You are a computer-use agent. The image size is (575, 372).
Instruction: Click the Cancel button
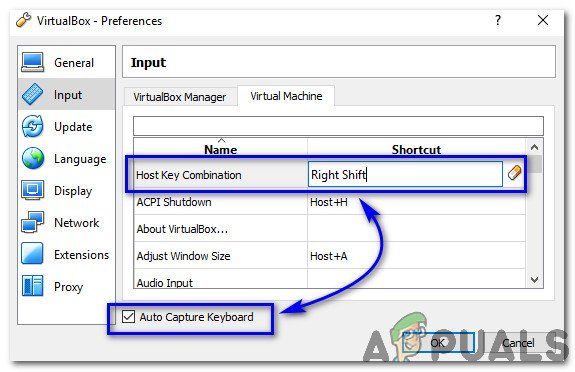tap(518, 343)
